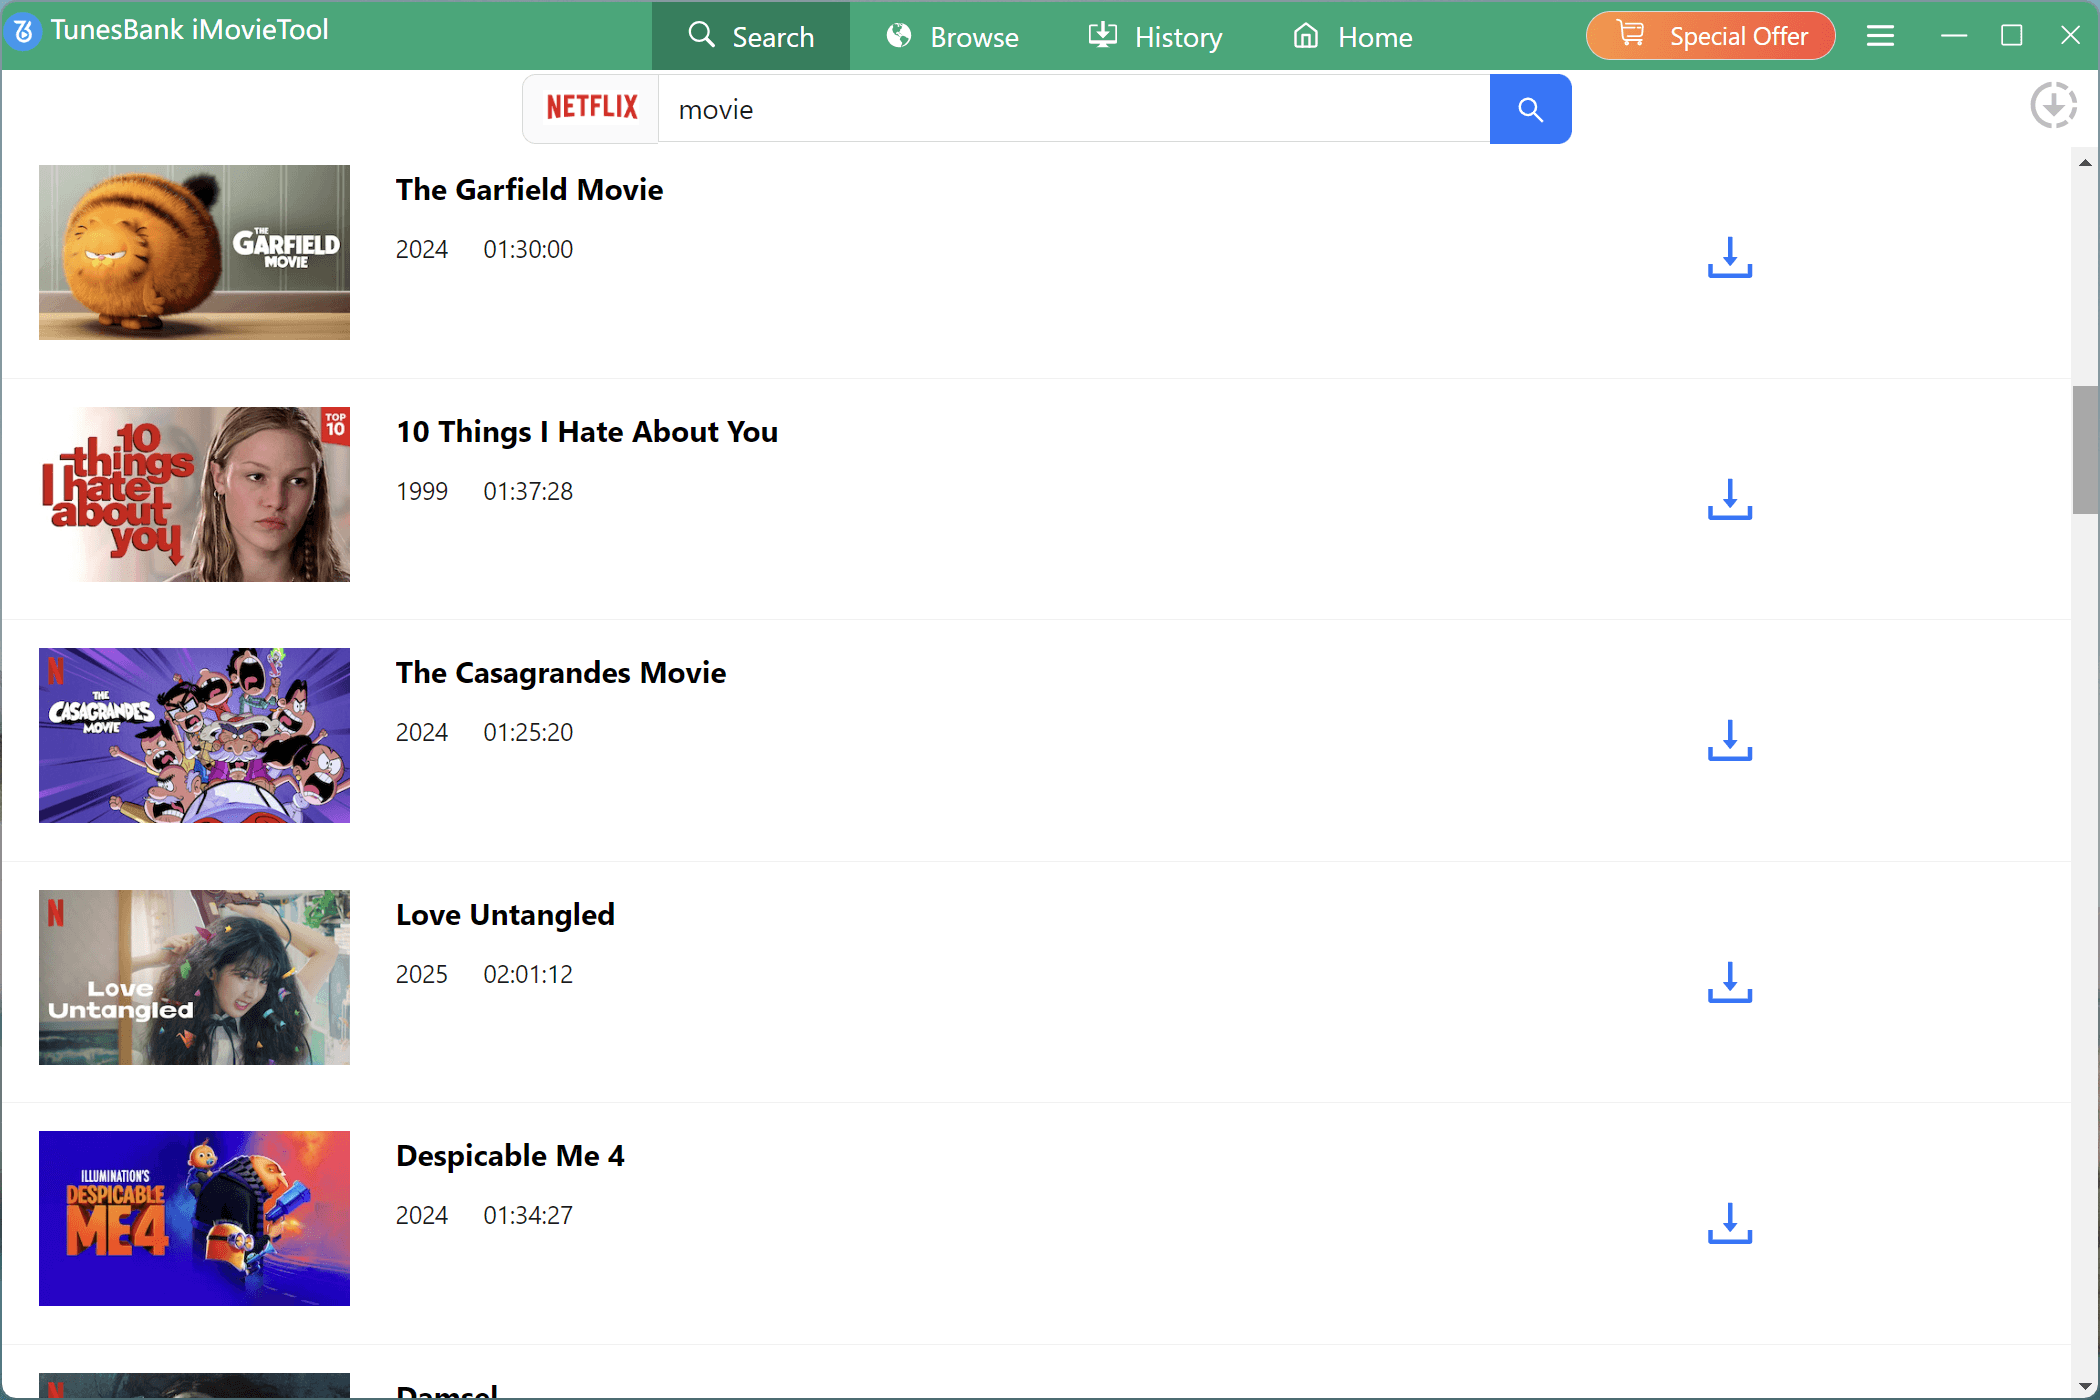2100x1400 pixels.
Task: Click the NETFLIX service selector logo
Action: [591, 108]
